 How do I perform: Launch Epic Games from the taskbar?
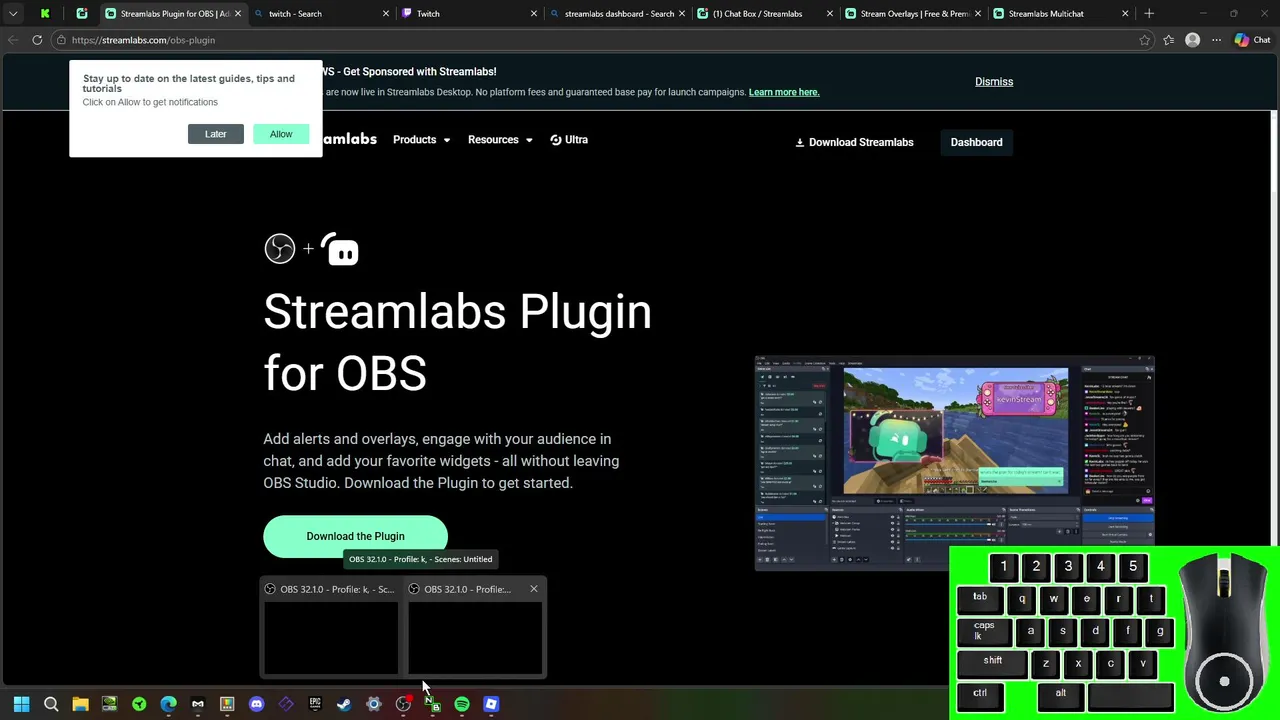tap(315, 704)
